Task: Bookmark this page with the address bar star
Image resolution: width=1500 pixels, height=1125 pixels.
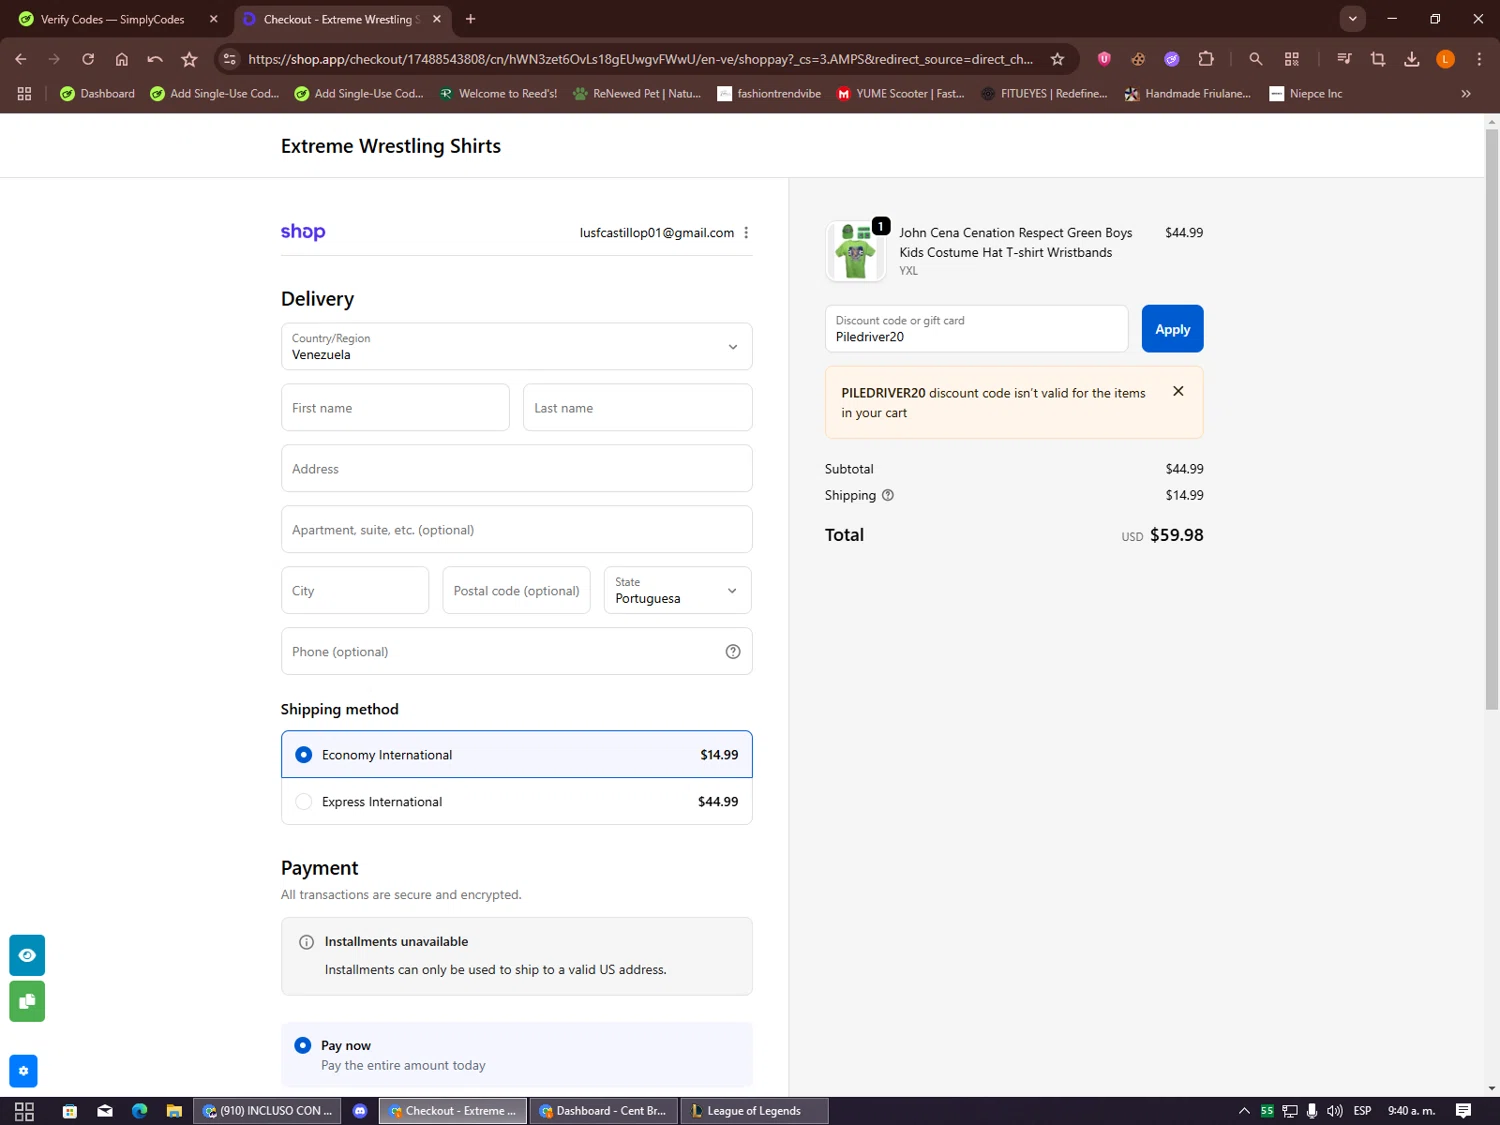Action: (x=1057, y=59)
